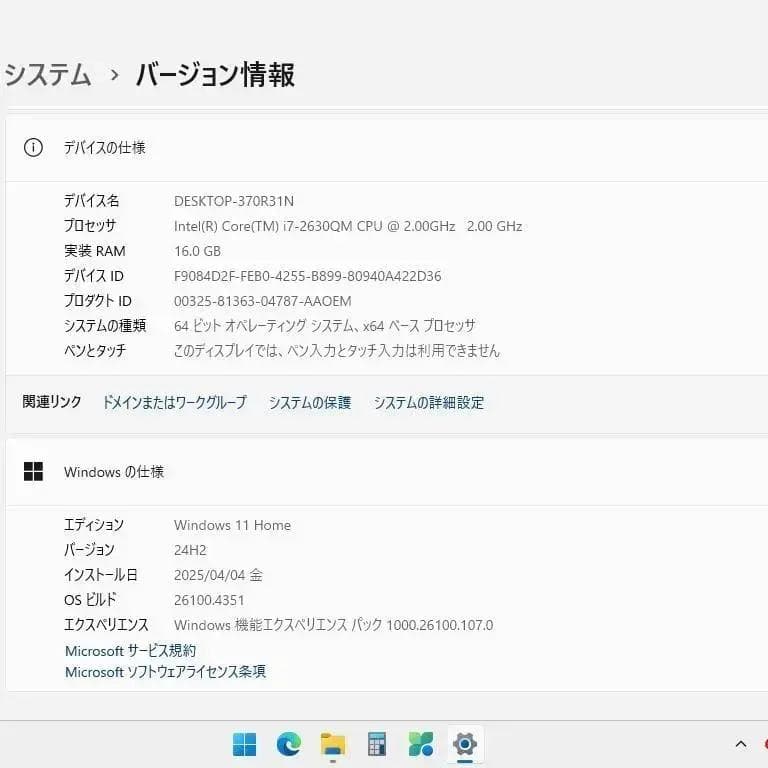Open システムの詳細設定 link
This screenshot has height=768, width=768.
pyautogui.click(x=429, y=403)
